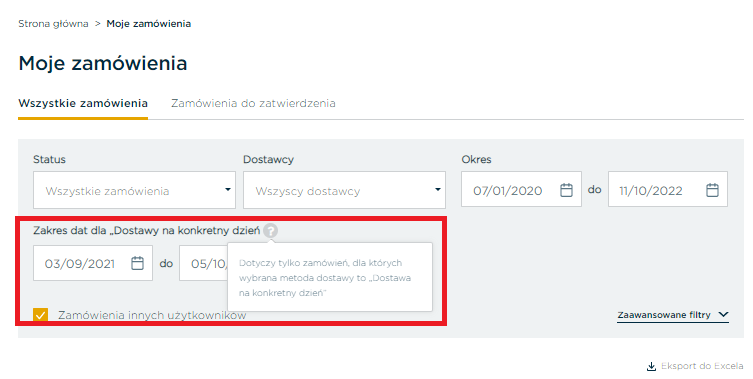Click the chevron beside Zaawansowane filtry
753x379 pixels.
click(x=723, y=315)
